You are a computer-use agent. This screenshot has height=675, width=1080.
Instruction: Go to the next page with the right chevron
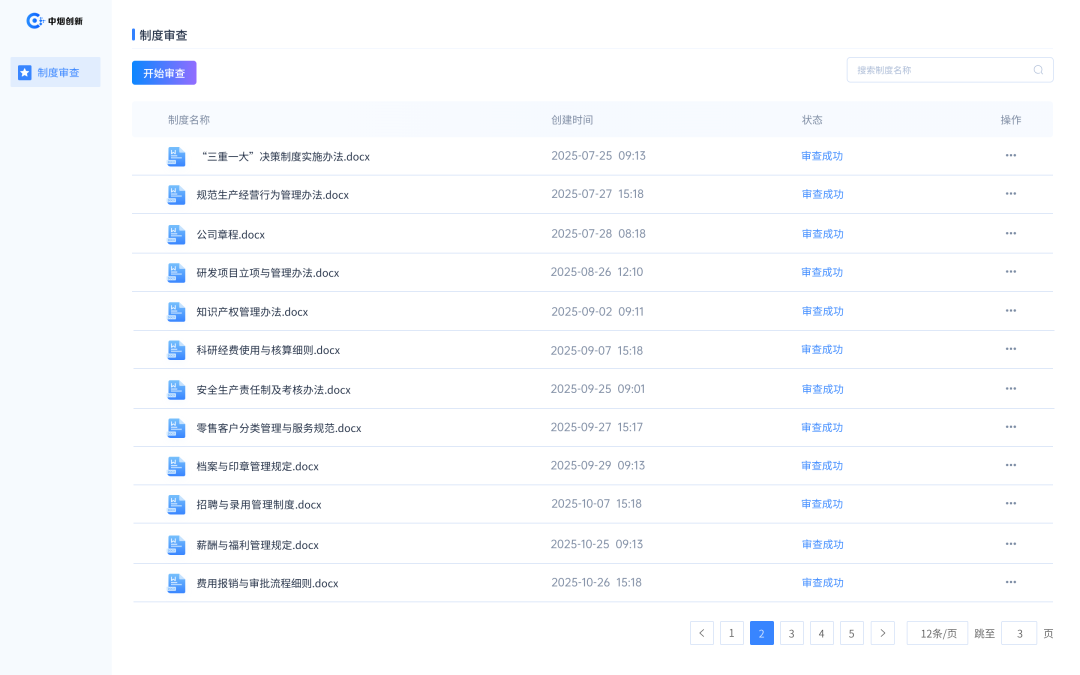coord(882,633)
